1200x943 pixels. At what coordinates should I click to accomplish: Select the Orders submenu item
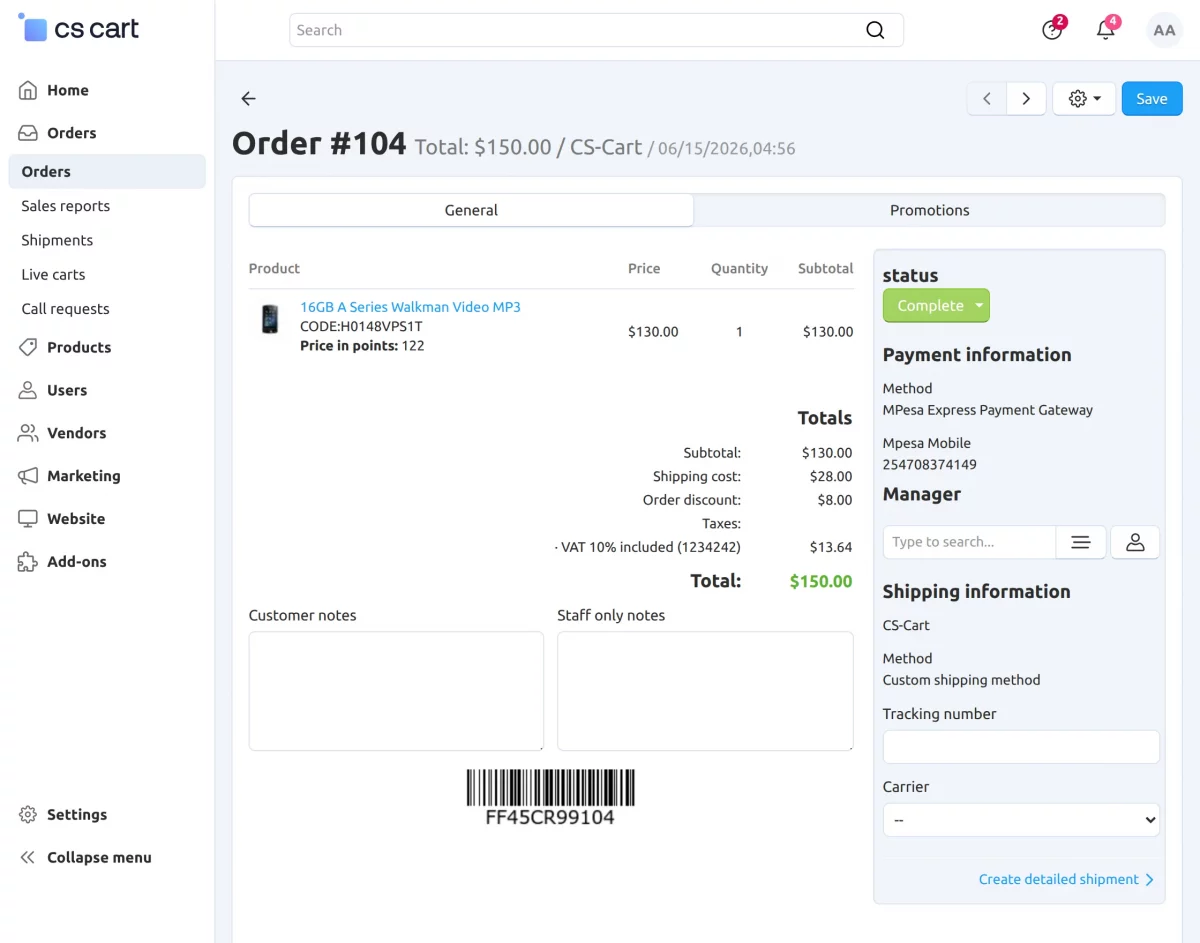(x=107, y=171)
